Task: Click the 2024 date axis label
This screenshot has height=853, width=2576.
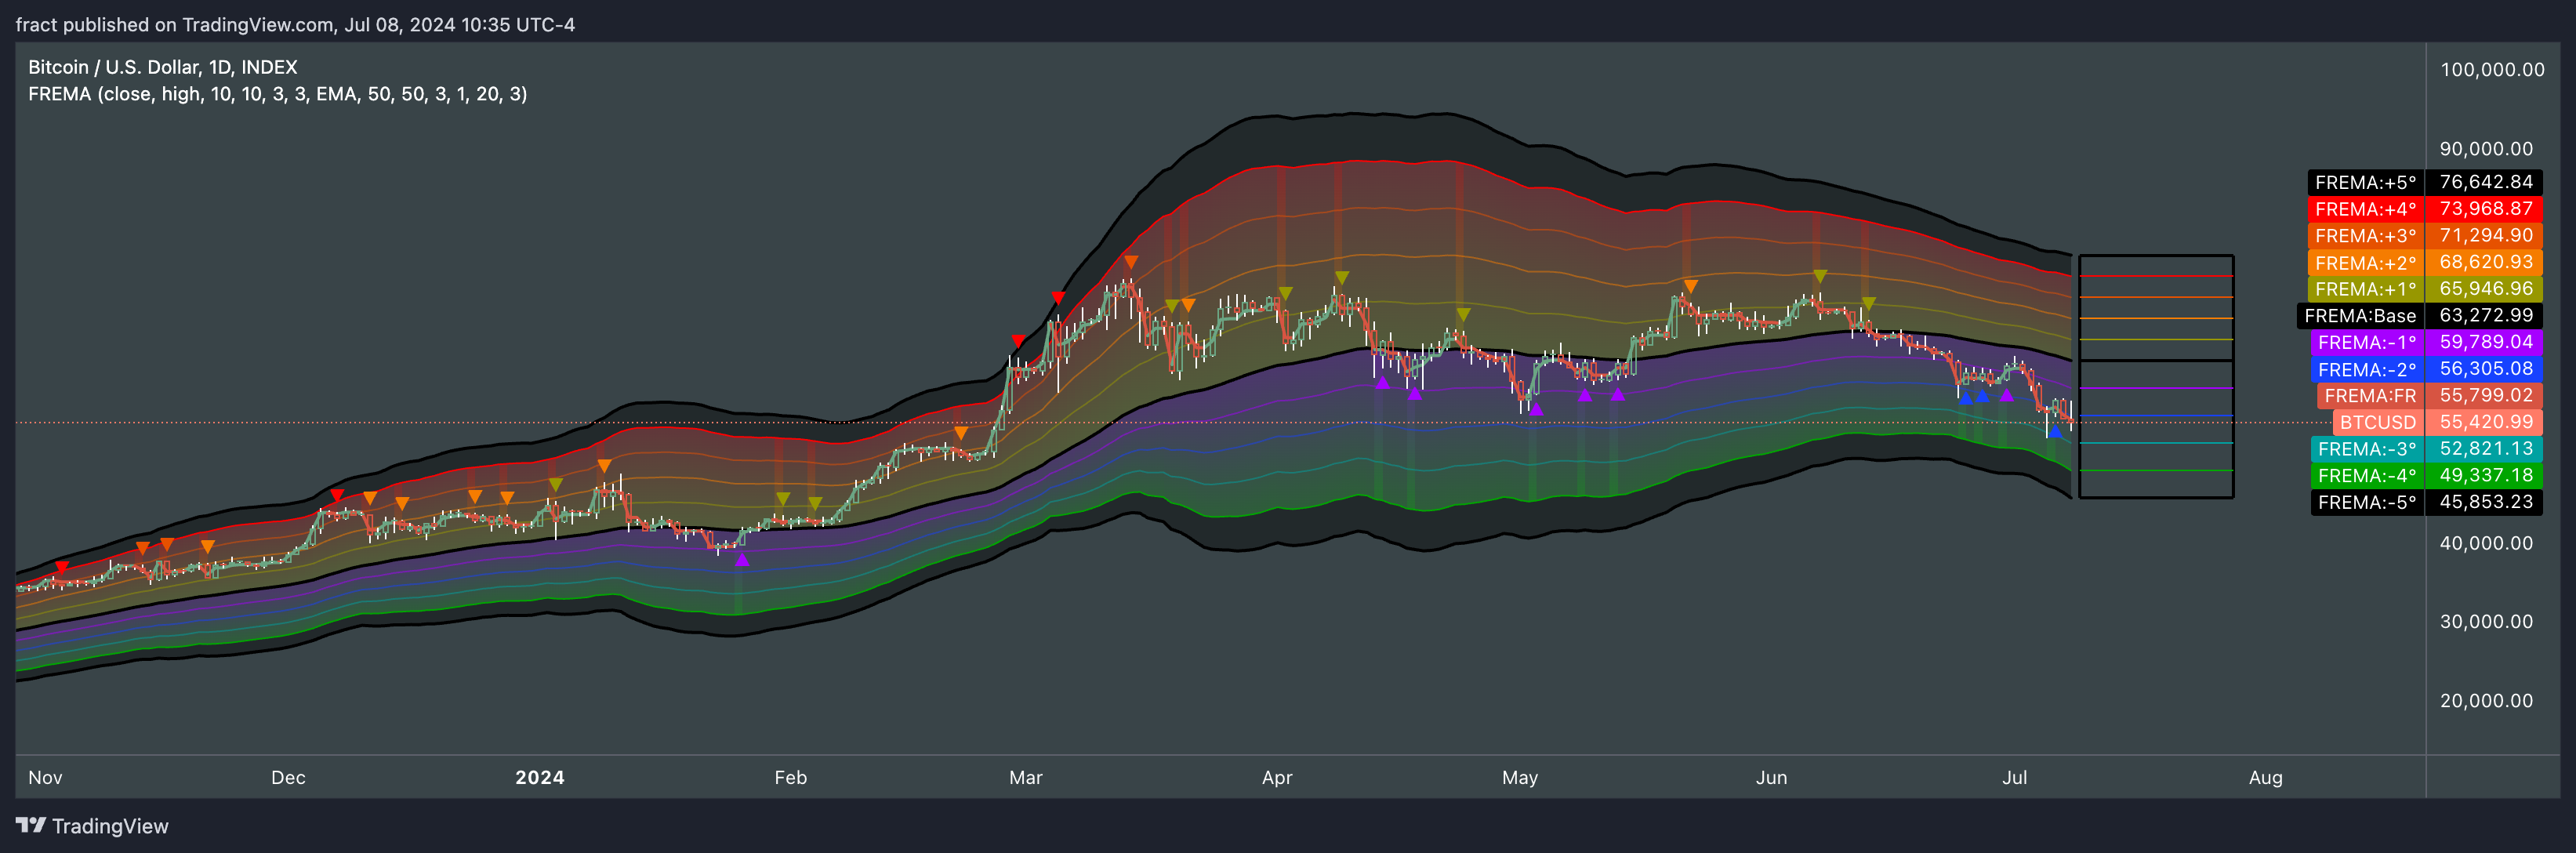Action: tap(540, 778)
